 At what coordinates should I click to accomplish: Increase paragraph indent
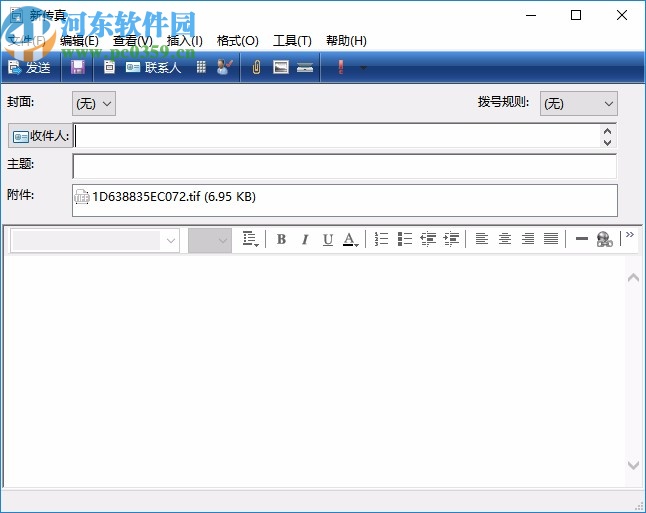(451, 239)
